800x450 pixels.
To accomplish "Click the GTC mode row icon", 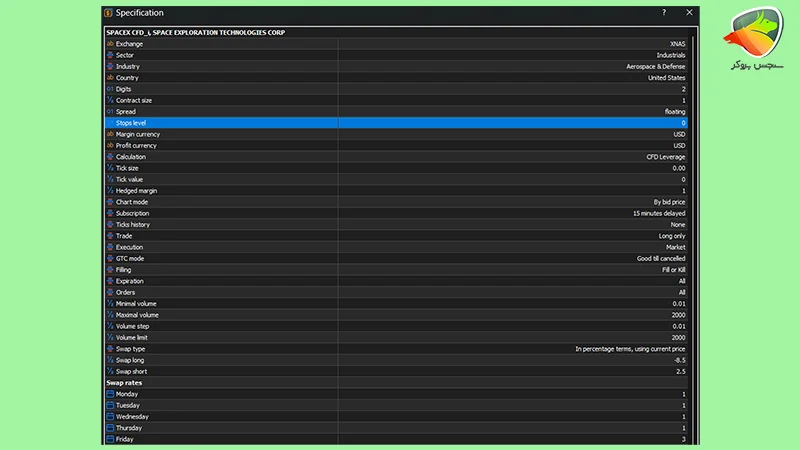I will [x=110, y=258].
